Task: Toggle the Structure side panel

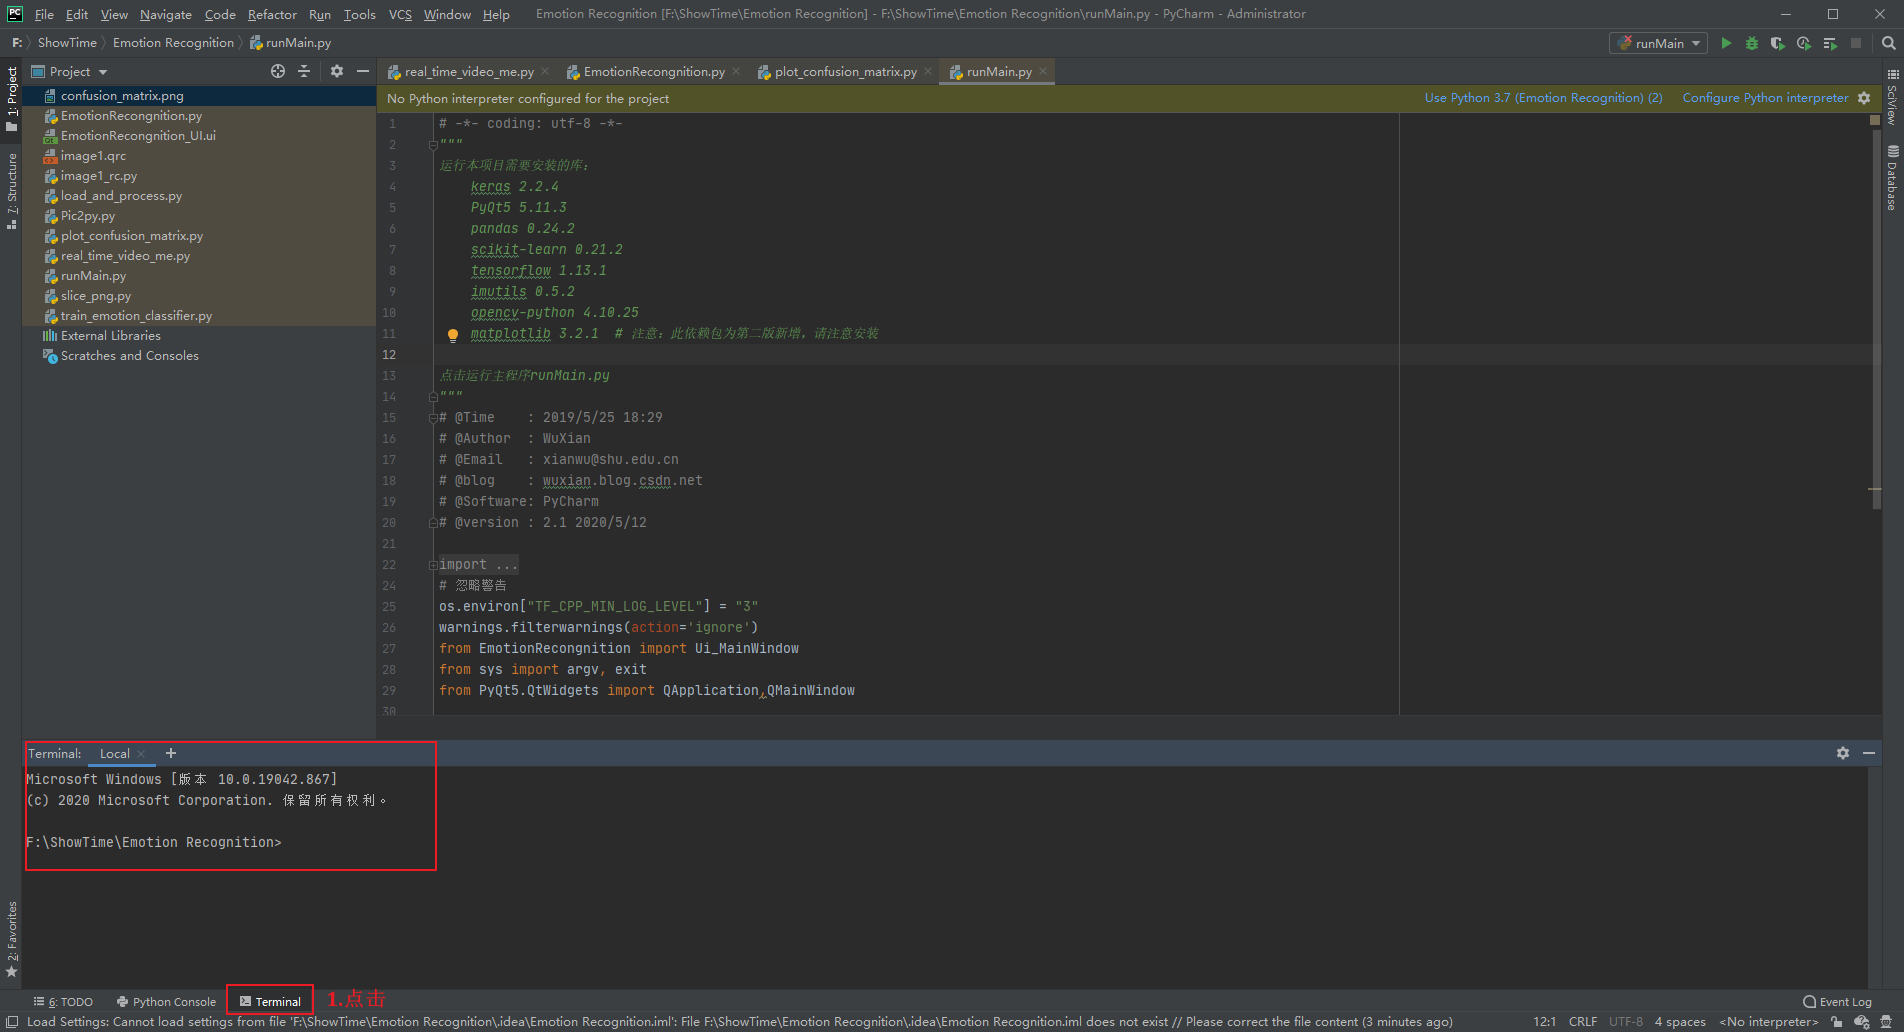Action: (x=12, y=192)
